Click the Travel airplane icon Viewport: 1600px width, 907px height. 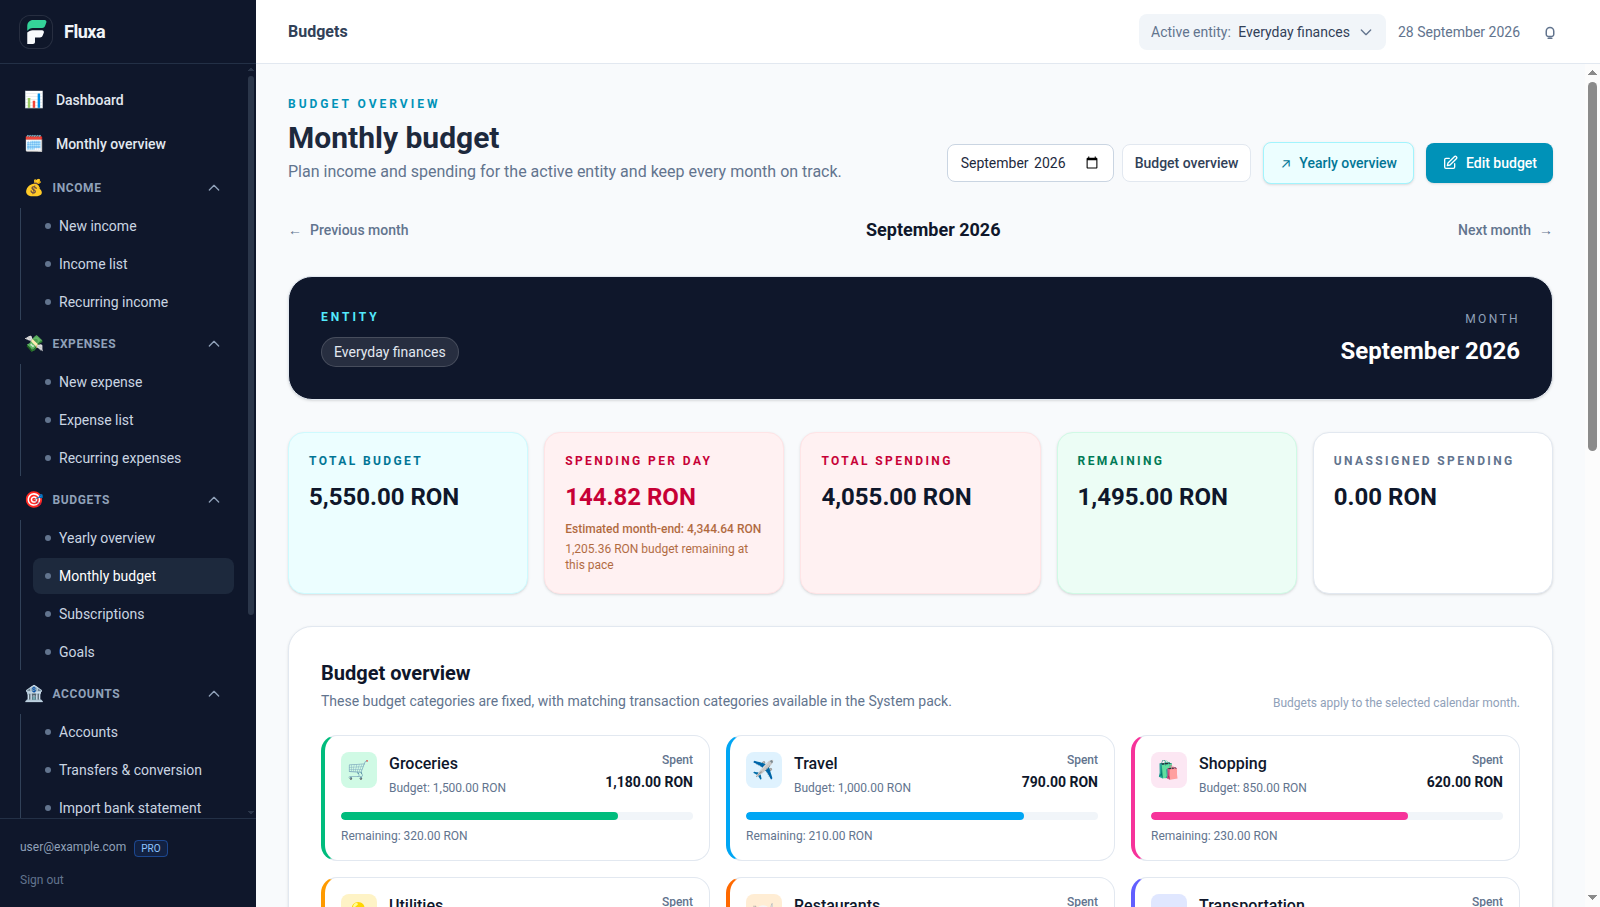[x=764, y=770]
